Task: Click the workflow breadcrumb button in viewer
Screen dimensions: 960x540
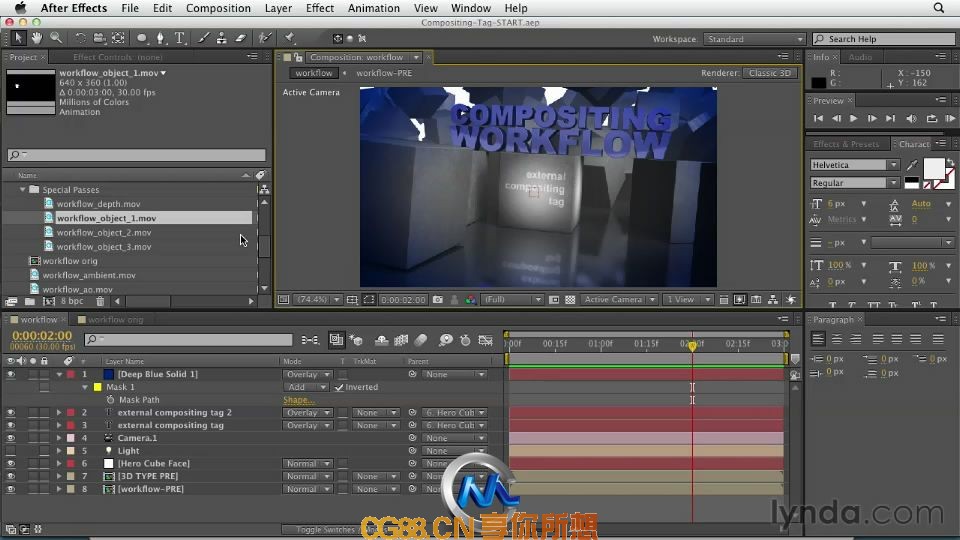Action: (313, 73)
